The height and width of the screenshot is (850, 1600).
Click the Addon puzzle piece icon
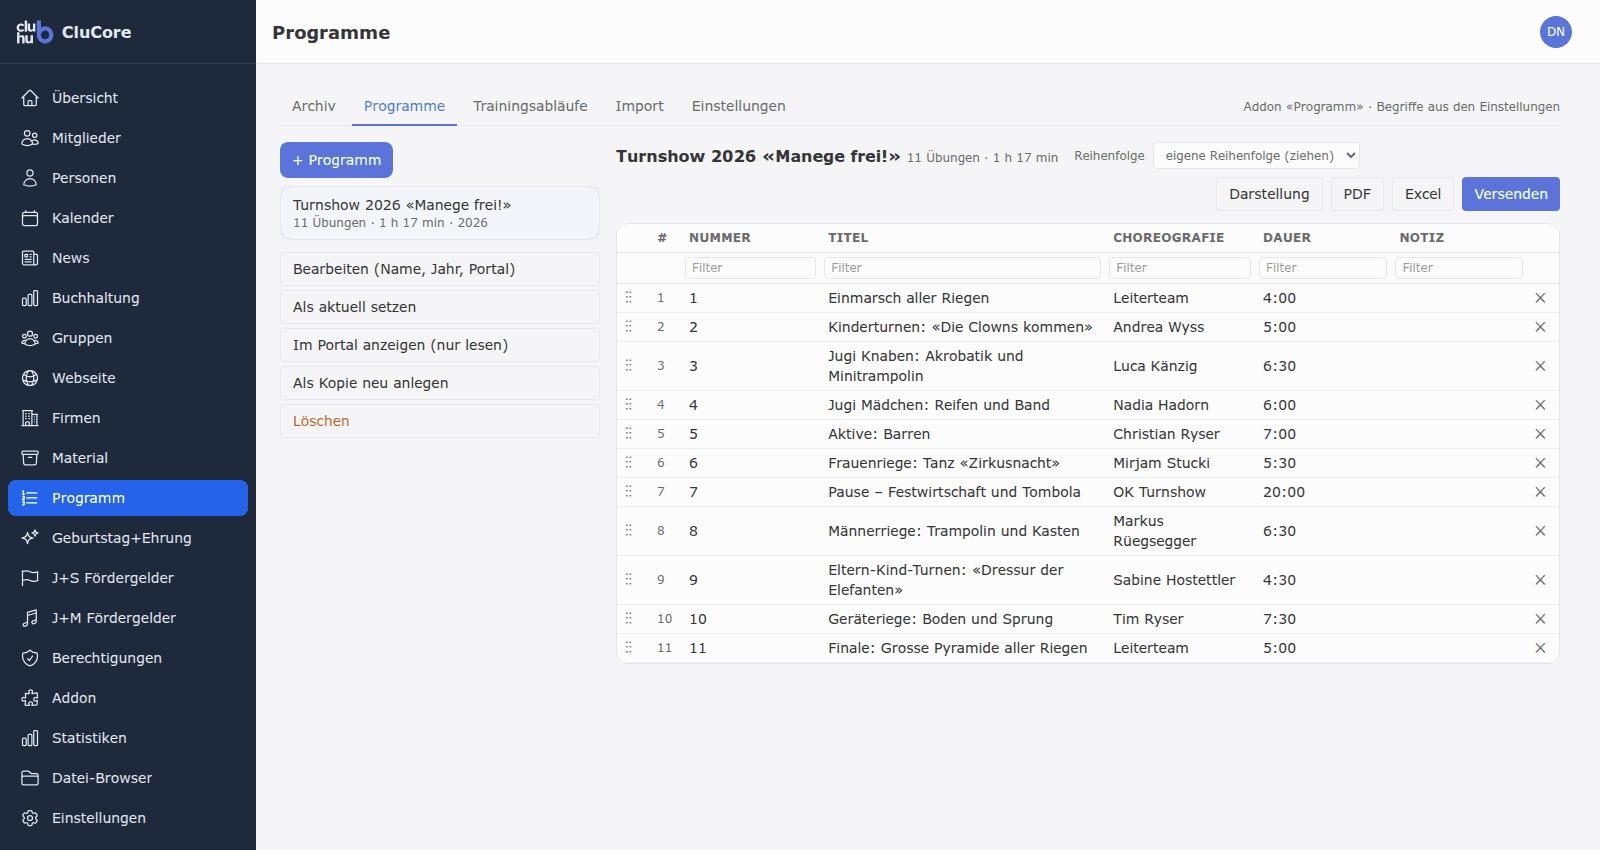[30, 698]
